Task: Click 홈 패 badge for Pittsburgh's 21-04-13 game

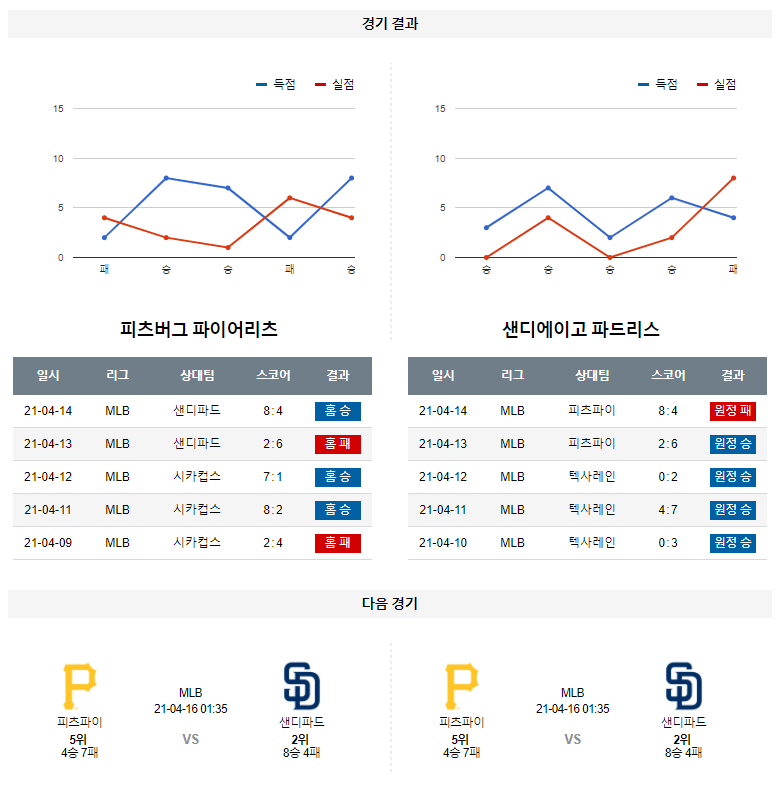Action: tap(337, 444)
